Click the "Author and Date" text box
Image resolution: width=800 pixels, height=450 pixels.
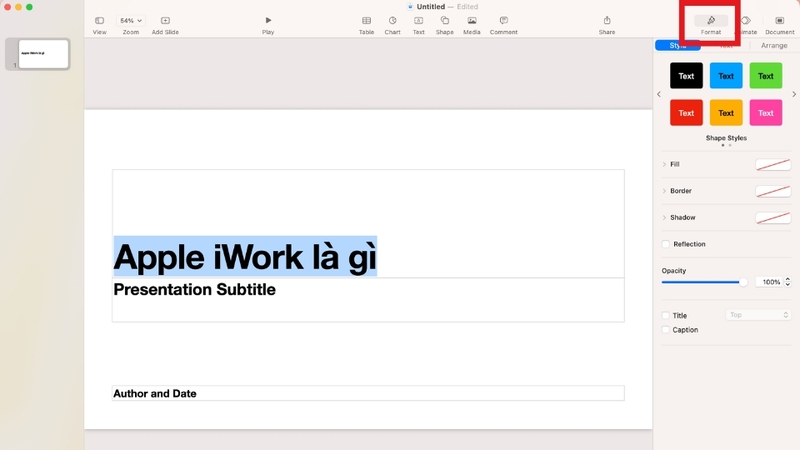pyautogui.click(x=368, y=393)
